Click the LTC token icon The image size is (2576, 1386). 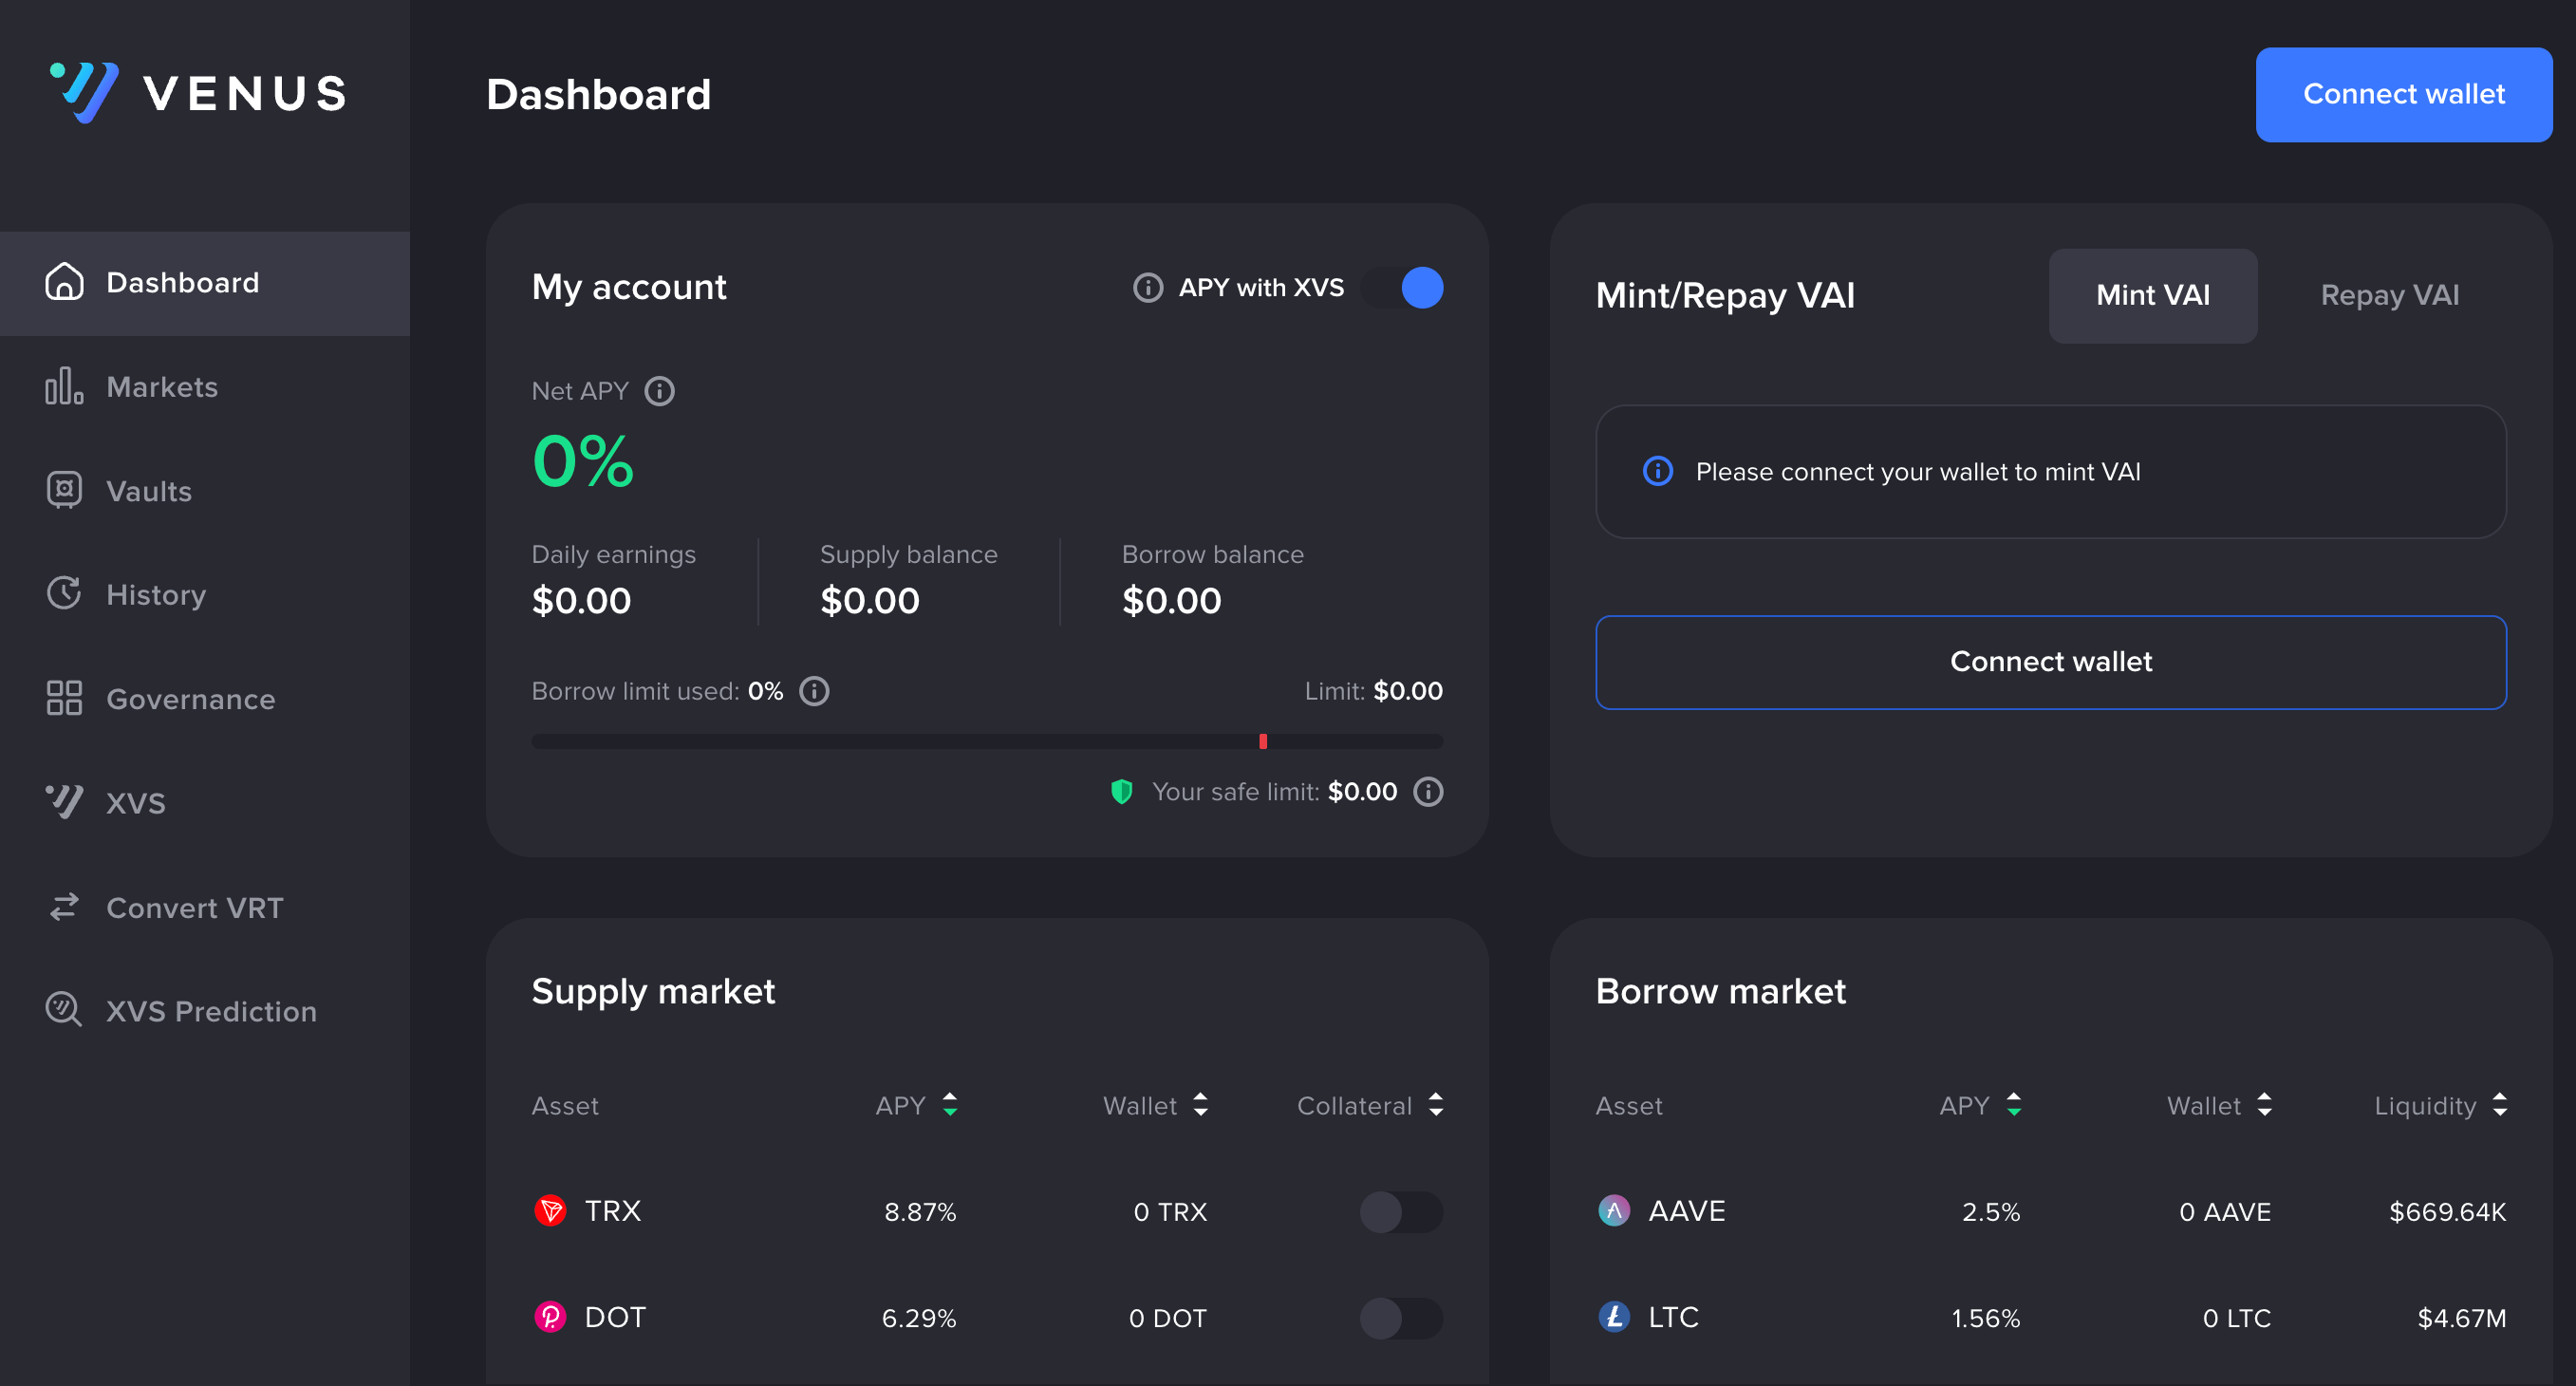[1614, 1317]
